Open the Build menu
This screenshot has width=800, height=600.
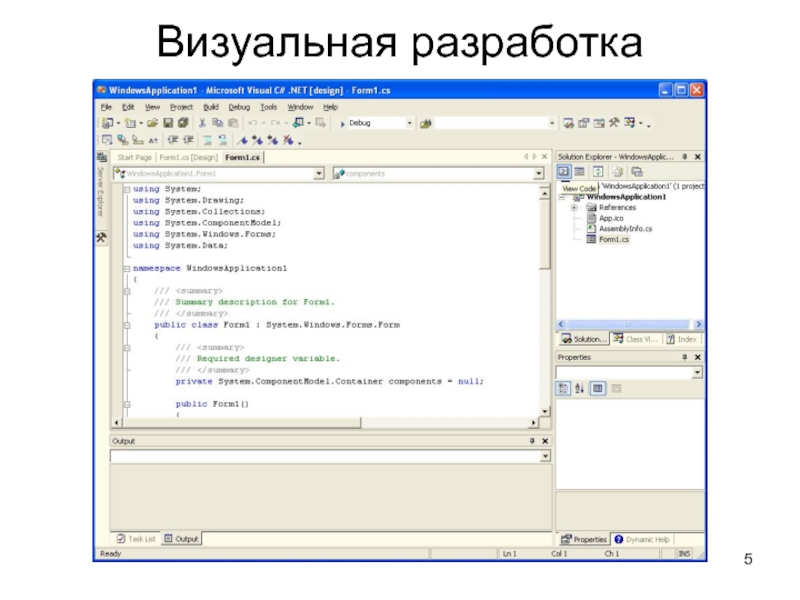pyautogui.click(x=210, y=107)
